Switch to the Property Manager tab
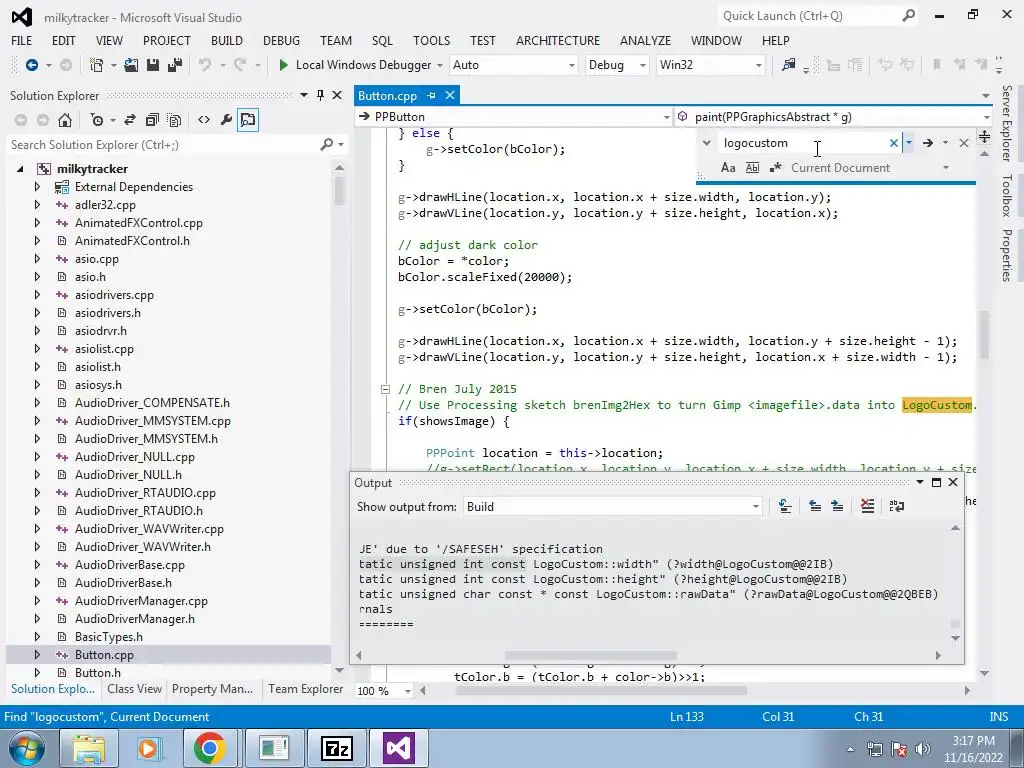The height and width of the screenshot is (768, 1024). 212,689
